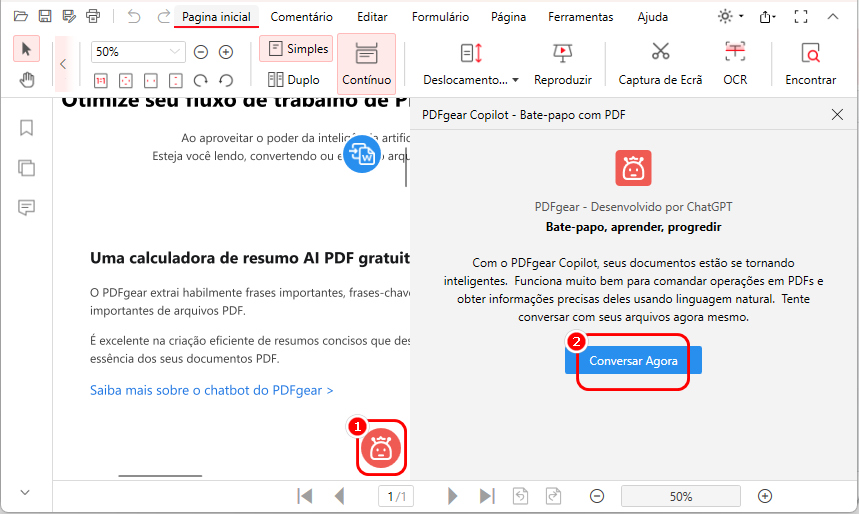
Task: Open the Ferramentas tab
Action: tap(581, 17)
